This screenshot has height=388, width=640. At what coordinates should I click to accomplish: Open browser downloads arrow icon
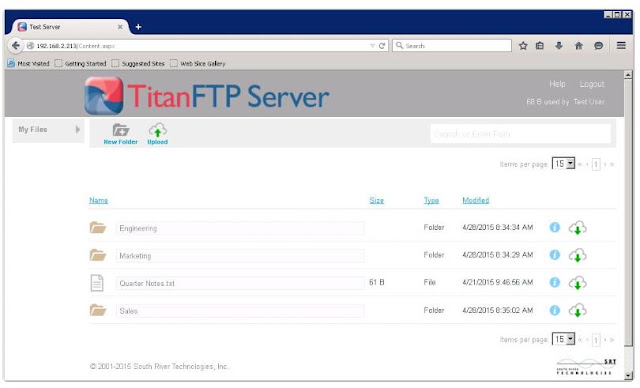559,46
